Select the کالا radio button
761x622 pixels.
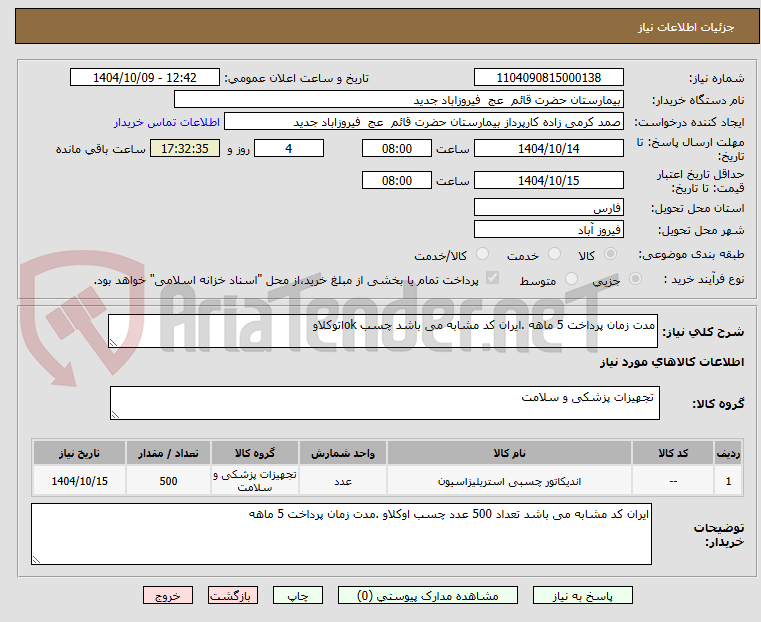click(611, 254)
